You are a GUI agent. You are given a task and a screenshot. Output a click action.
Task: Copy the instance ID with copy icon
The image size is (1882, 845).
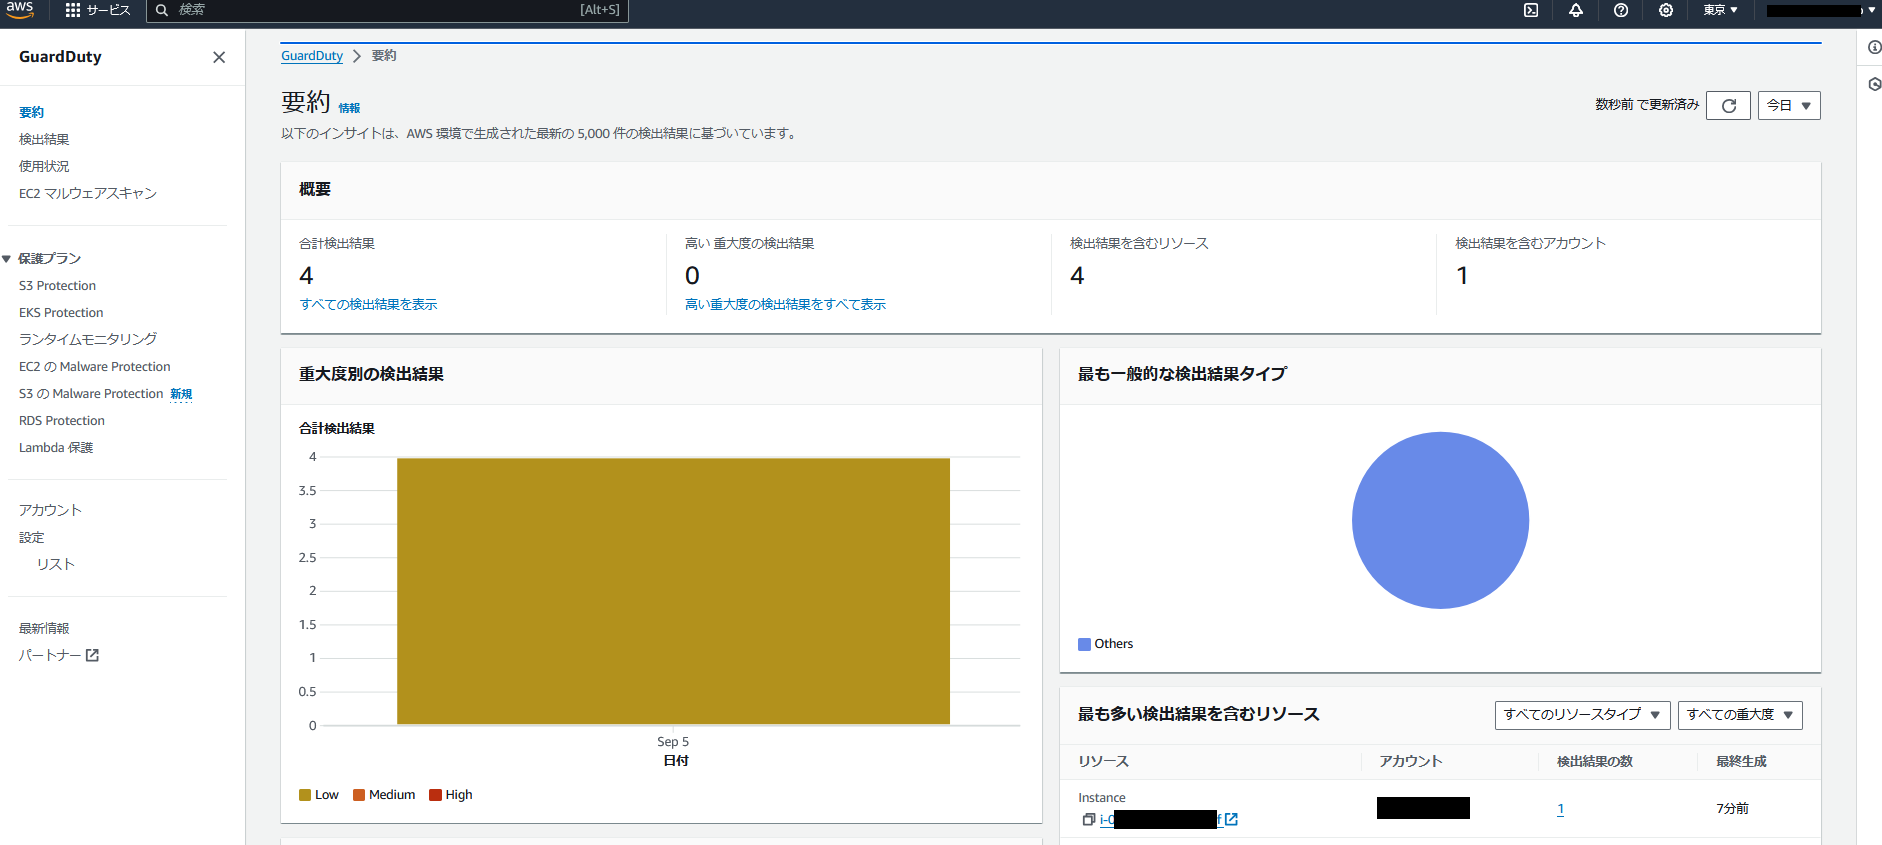(1089, 819)
